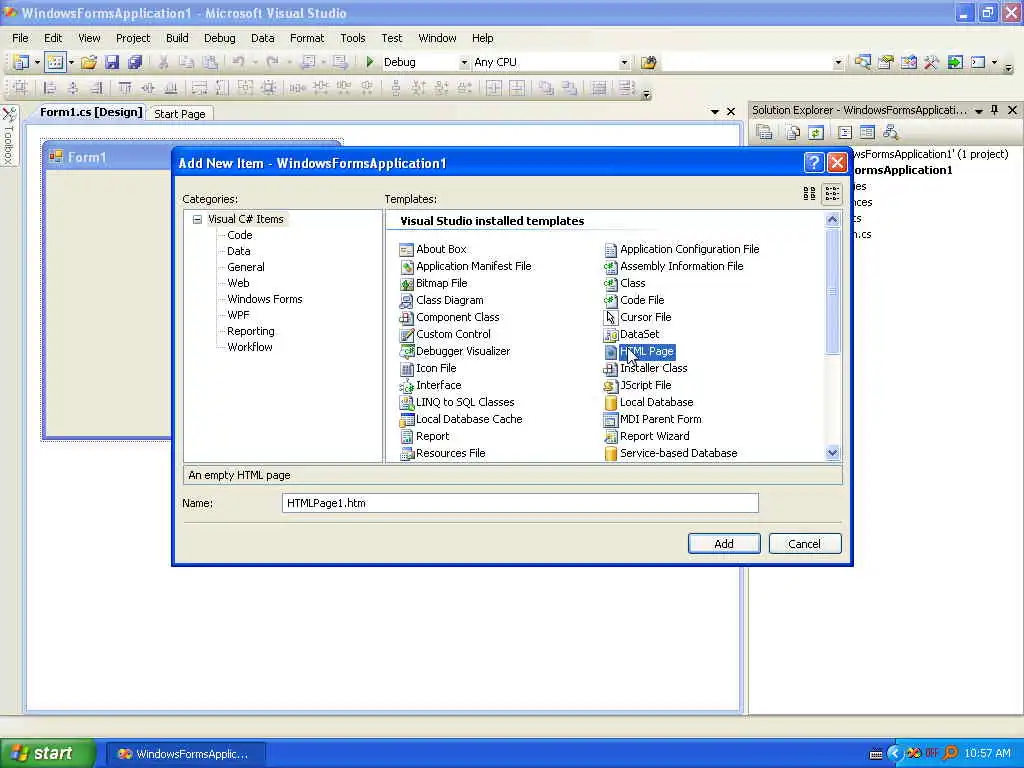Viewport: 1024px width, 768px height.
Task: Click the dialog Help question mark button
Action: 813,163
